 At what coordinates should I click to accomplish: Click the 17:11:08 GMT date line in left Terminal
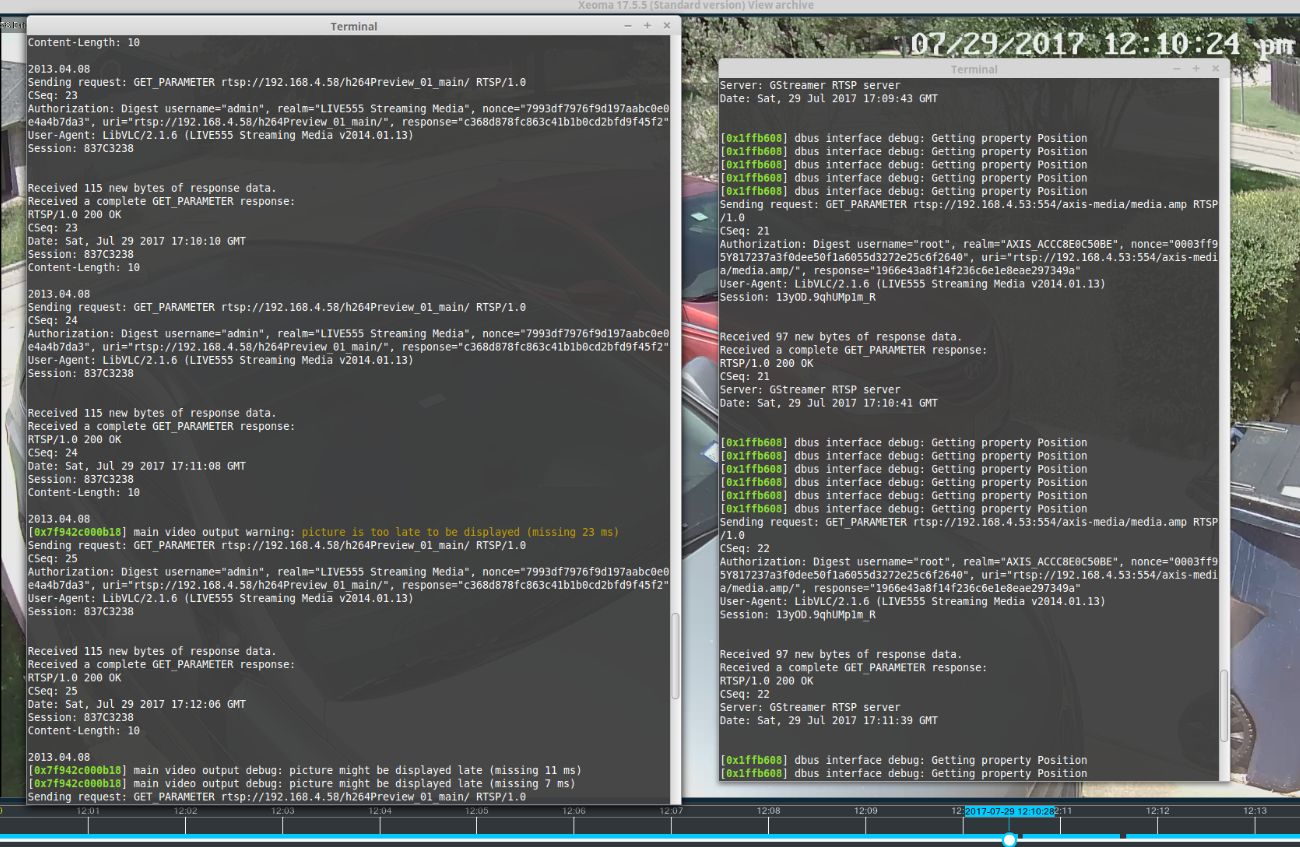pos(137,466)
